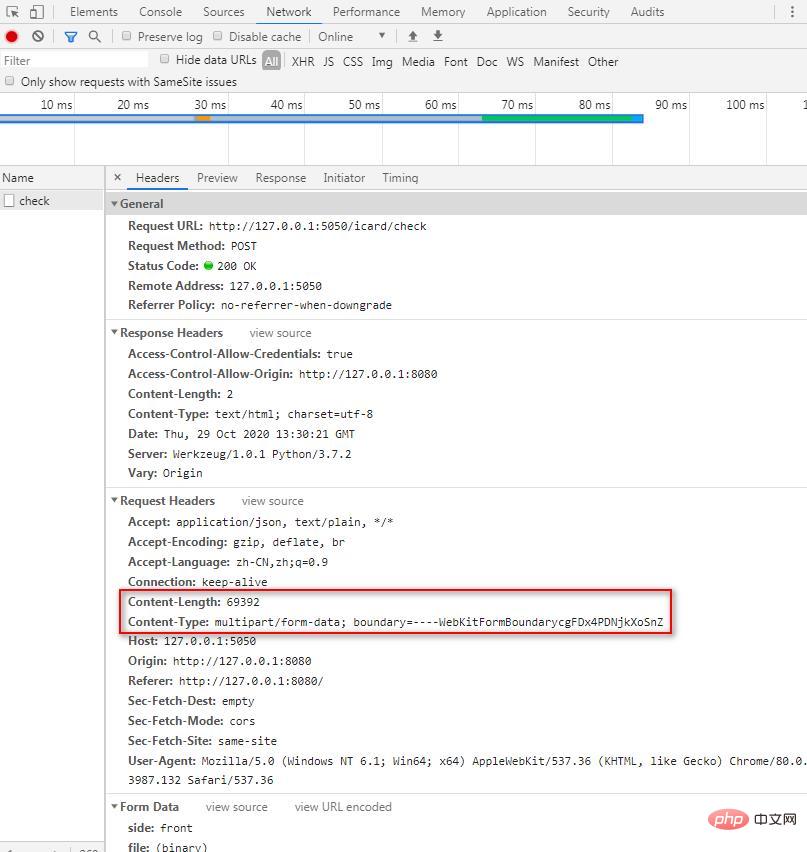Viewport: 807px width, 852px height.
Task: View source of Request Headers
Action: pos(273,500)
